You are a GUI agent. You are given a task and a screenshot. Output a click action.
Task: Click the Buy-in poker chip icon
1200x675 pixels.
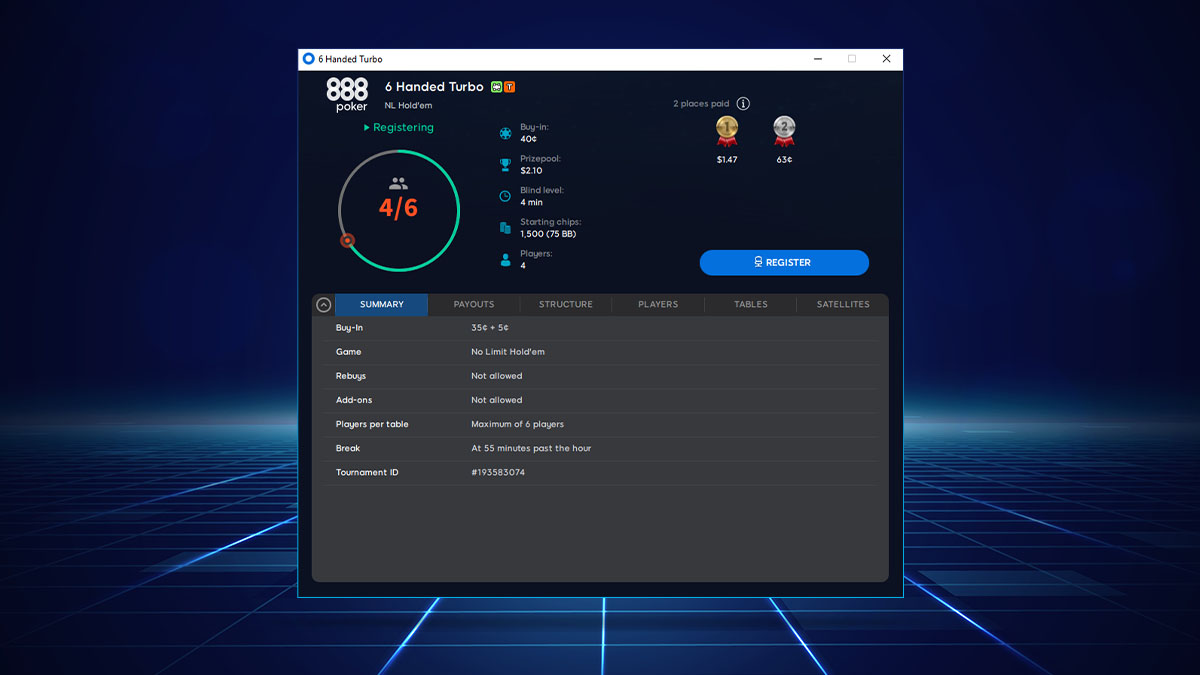[504, 132]
